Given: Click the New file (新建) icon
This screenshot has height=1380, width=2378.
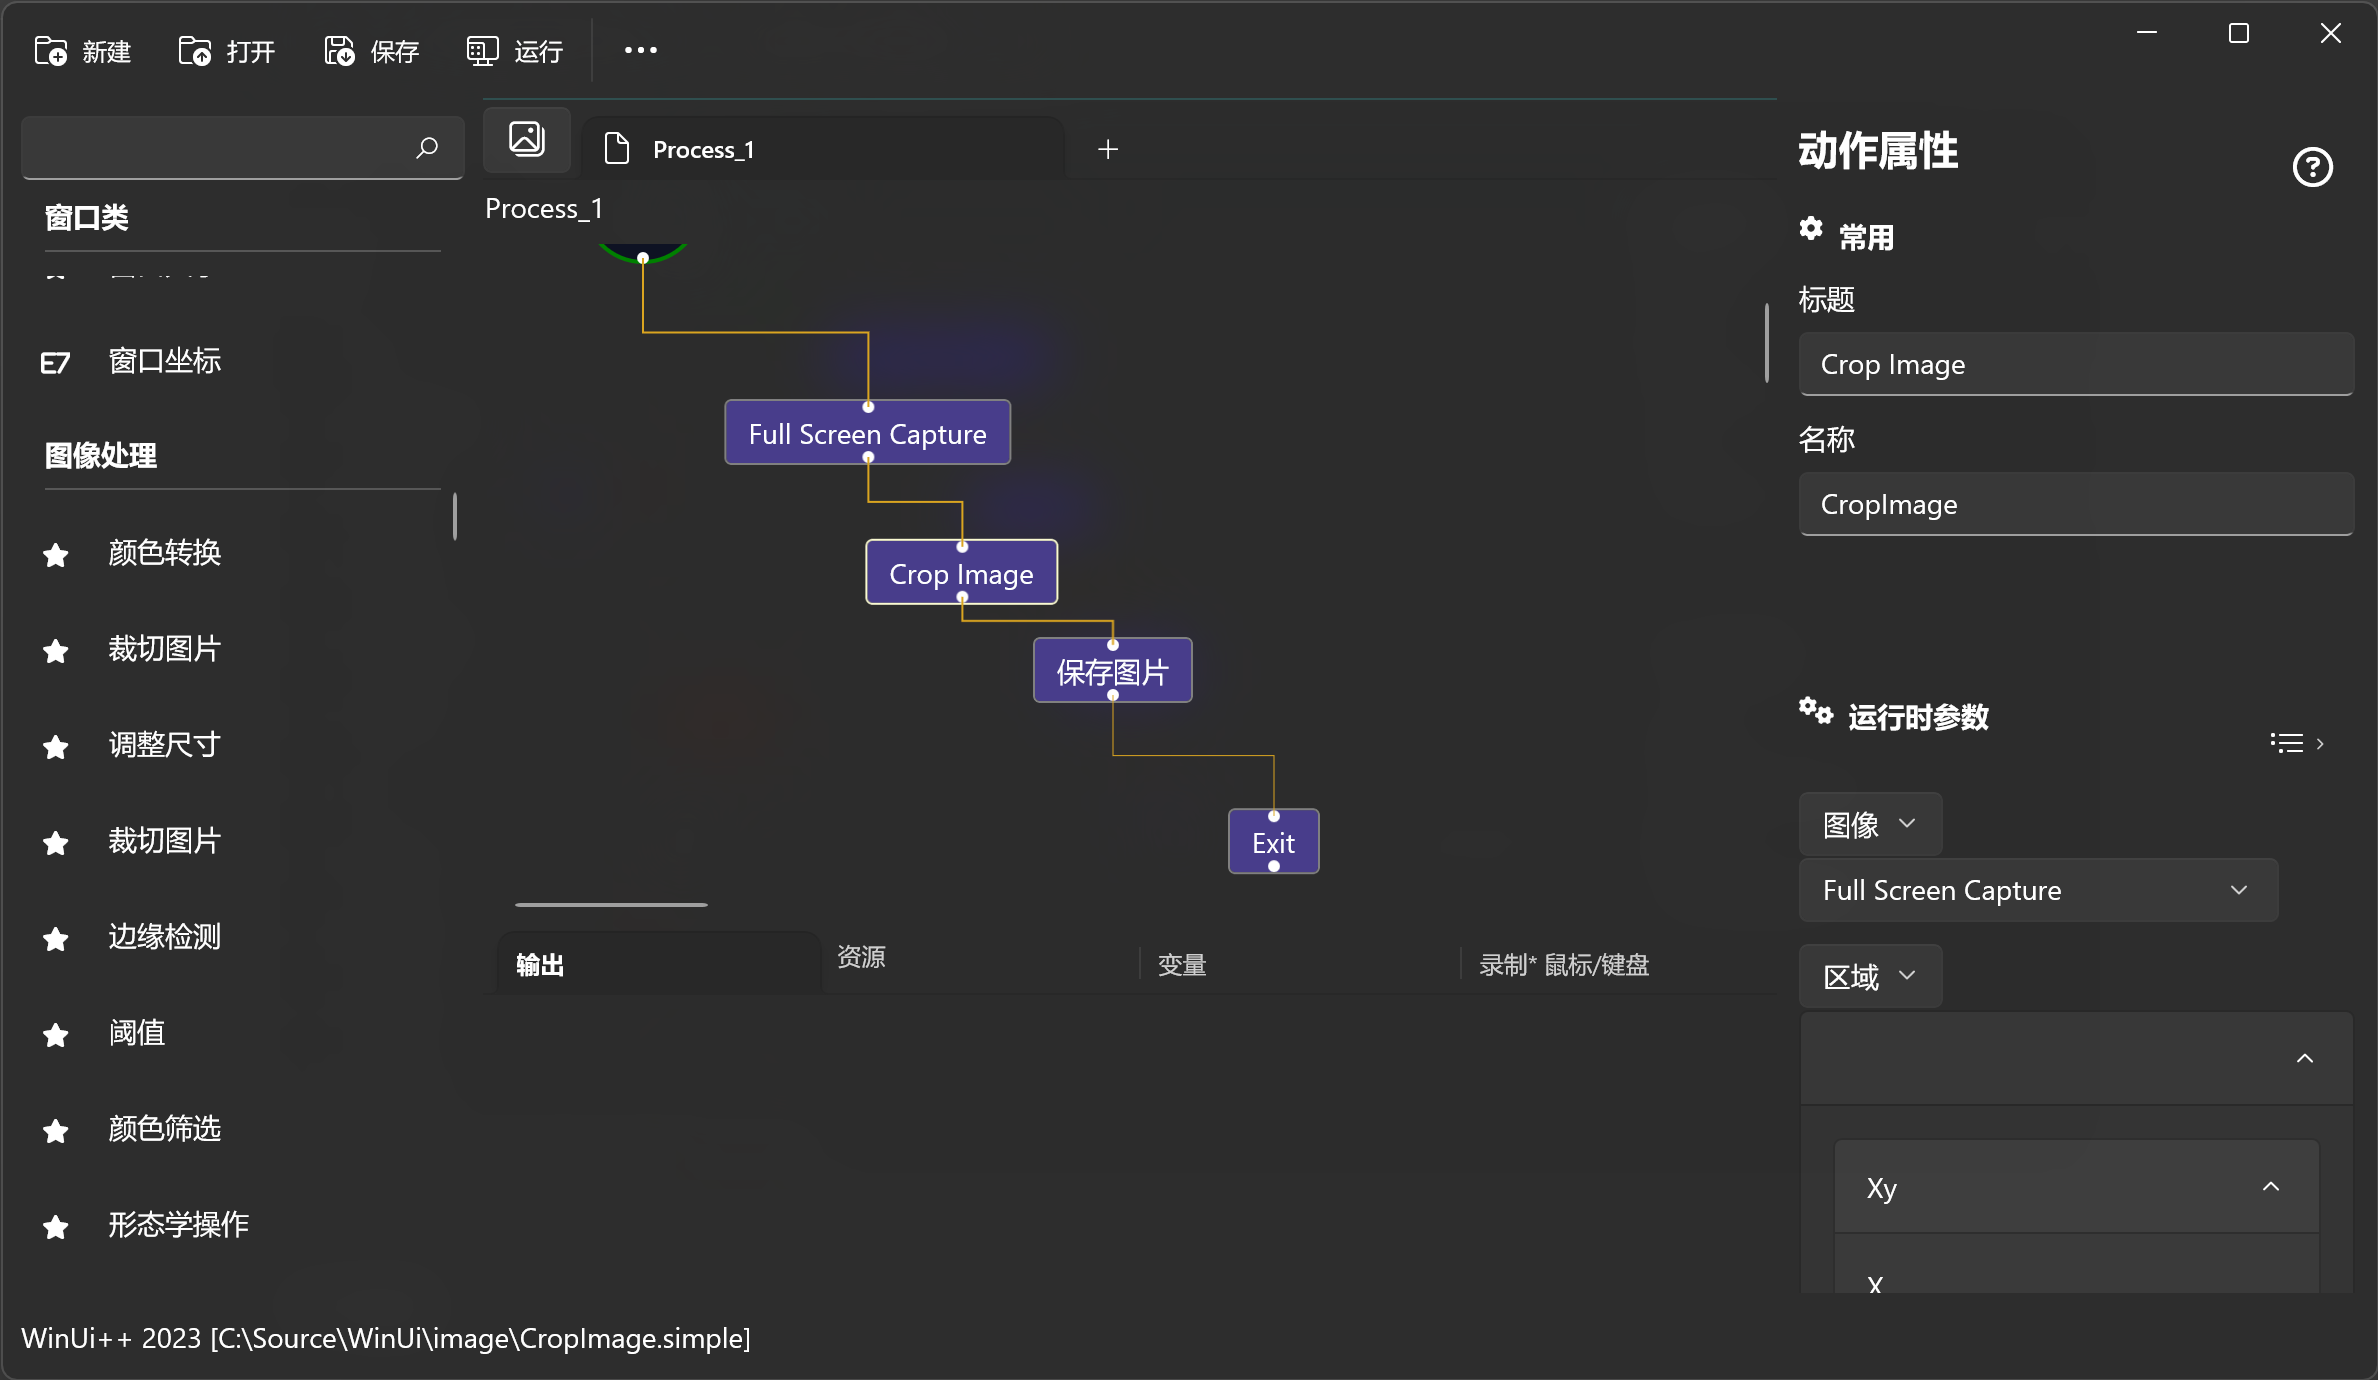Looking at the screenshot, I should (51, 51).
